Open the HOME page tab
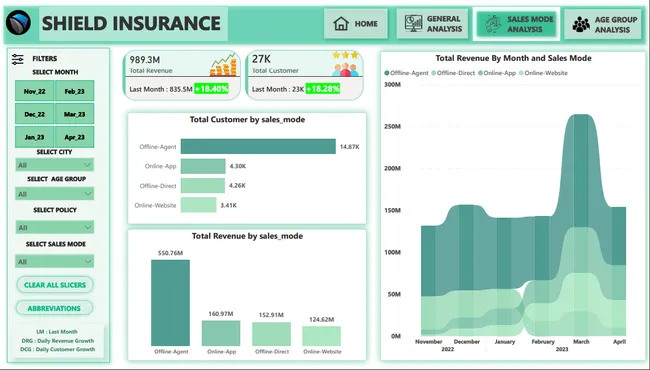 click(356, 24)
